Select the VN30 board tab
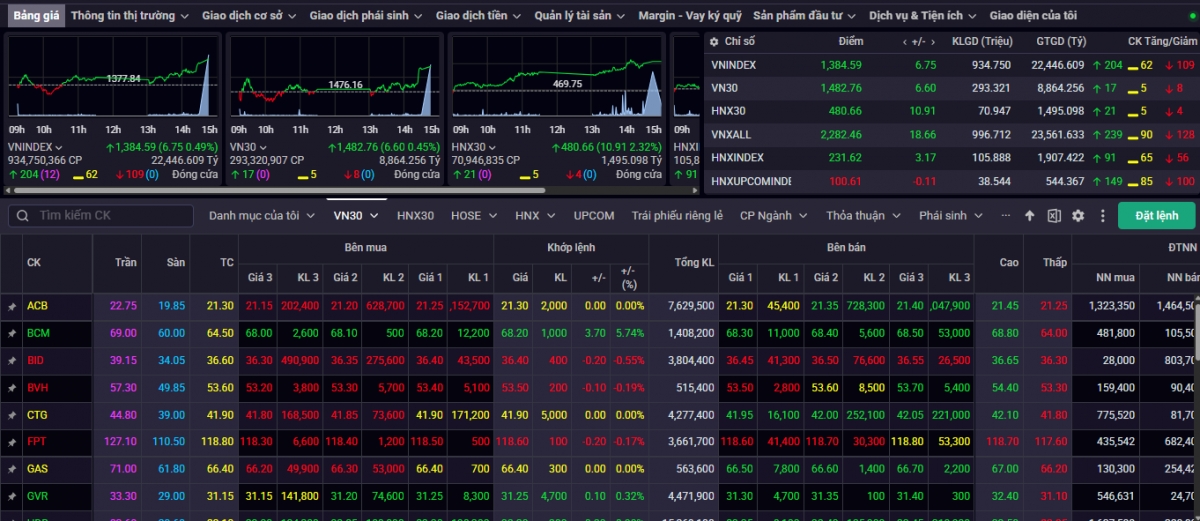 coord(357,215)
